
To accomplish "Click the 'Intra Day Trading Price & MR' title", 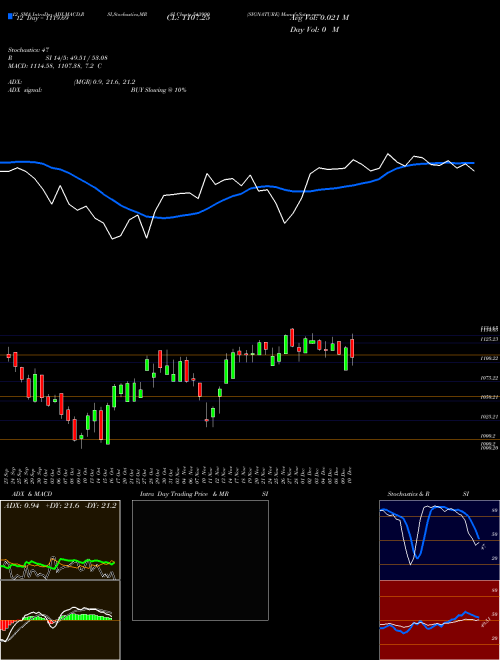I will tap(185, 494).
